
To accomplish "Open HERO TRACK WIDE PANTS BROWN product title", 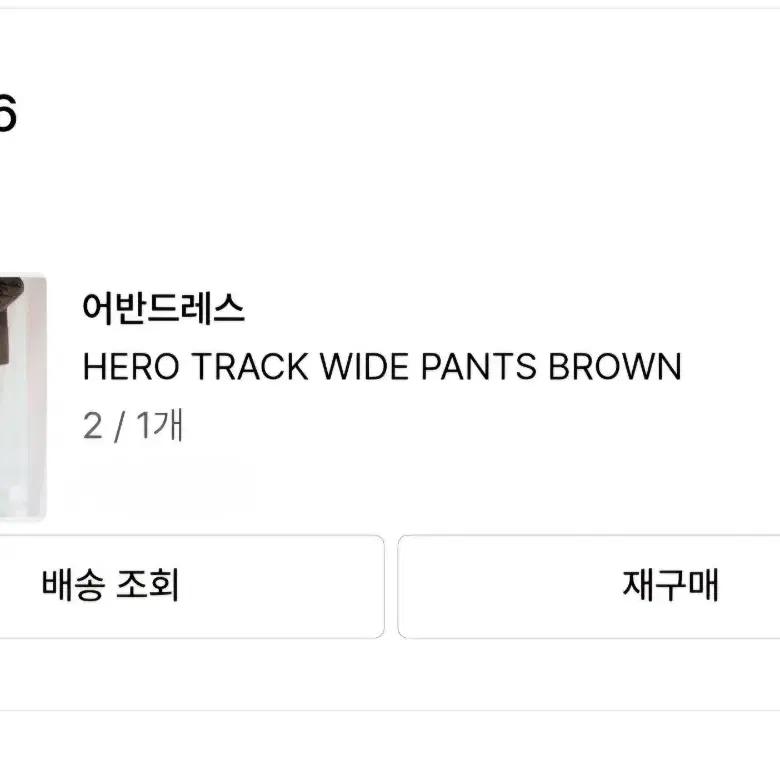I will pos(382,367).
